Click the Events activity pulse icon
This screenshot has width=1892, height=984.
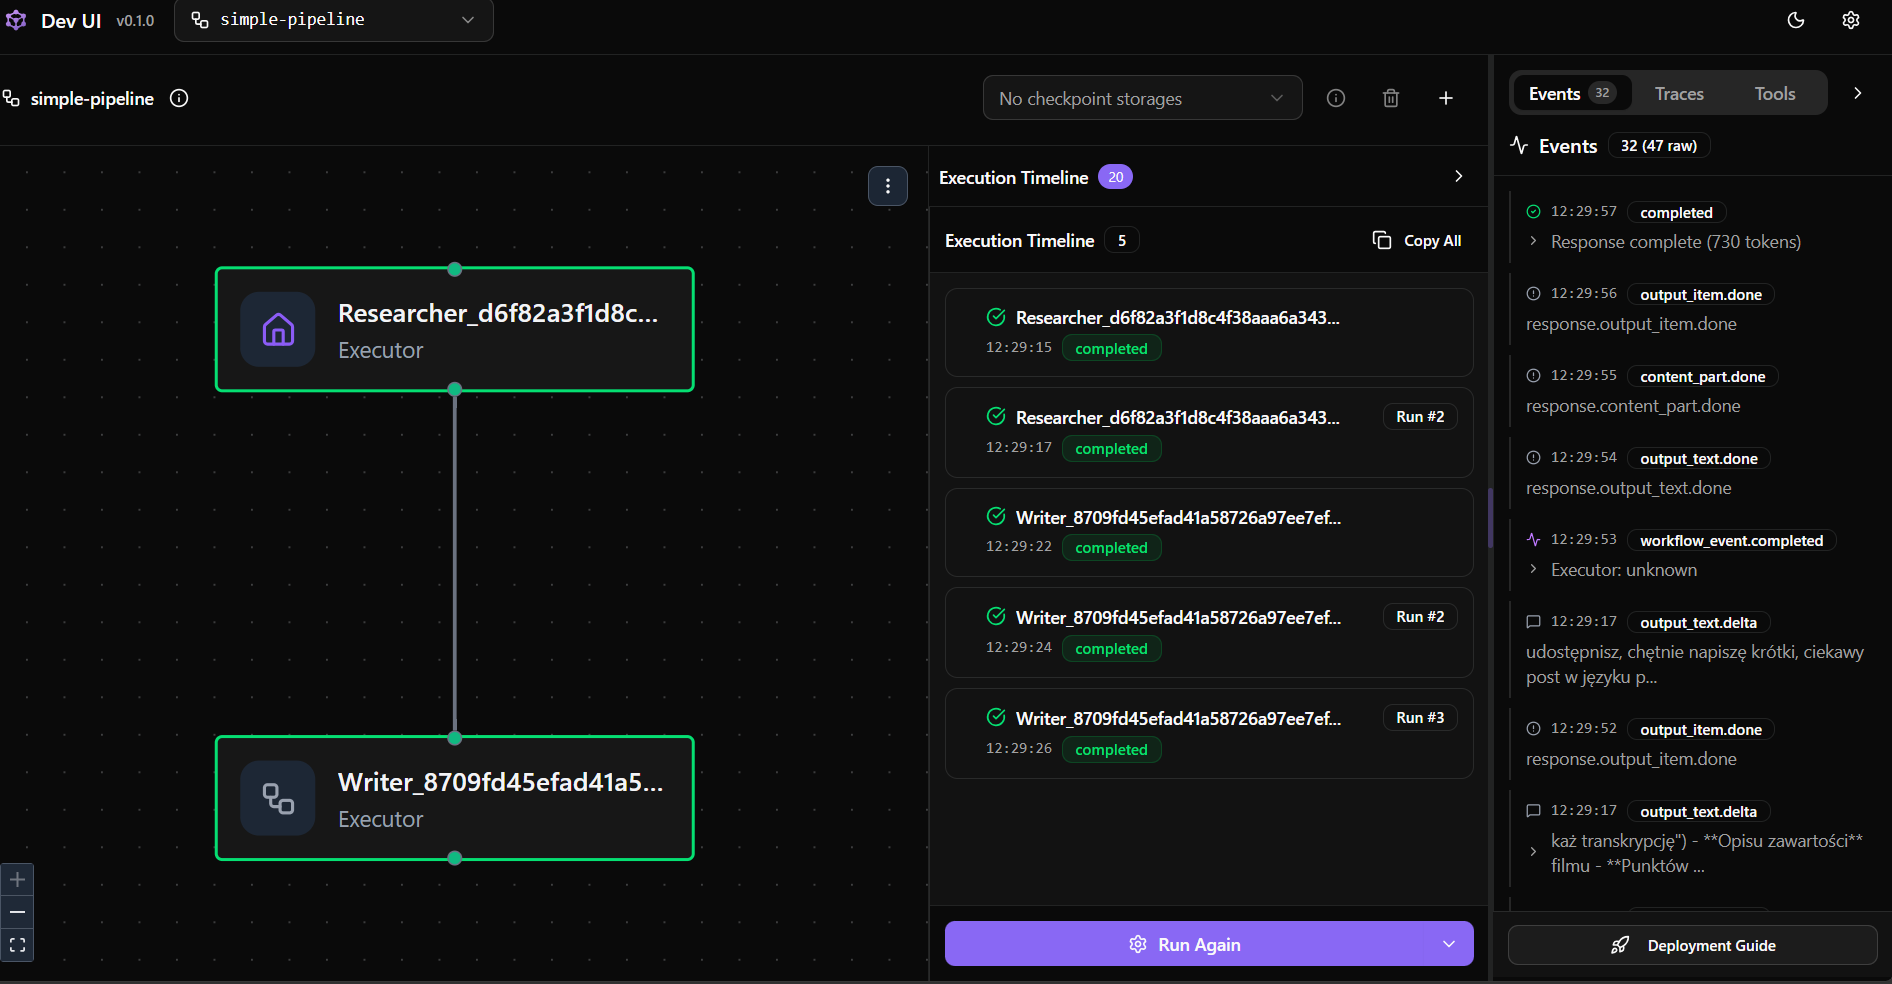pos(1519,145)
